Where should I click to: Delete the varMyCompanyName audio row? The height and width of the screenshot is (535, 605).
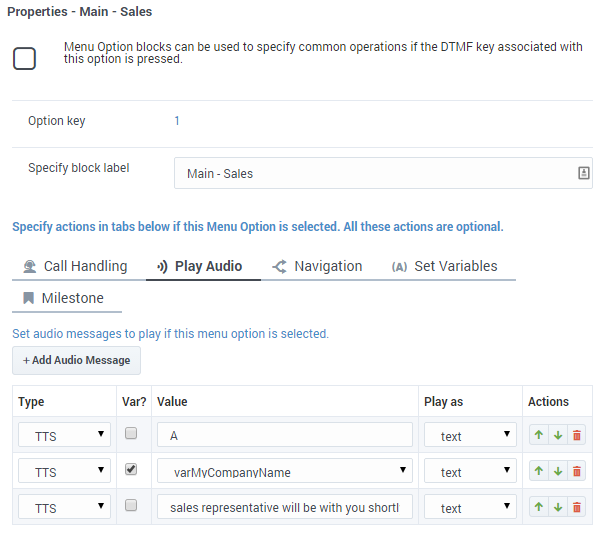(577, 471)
